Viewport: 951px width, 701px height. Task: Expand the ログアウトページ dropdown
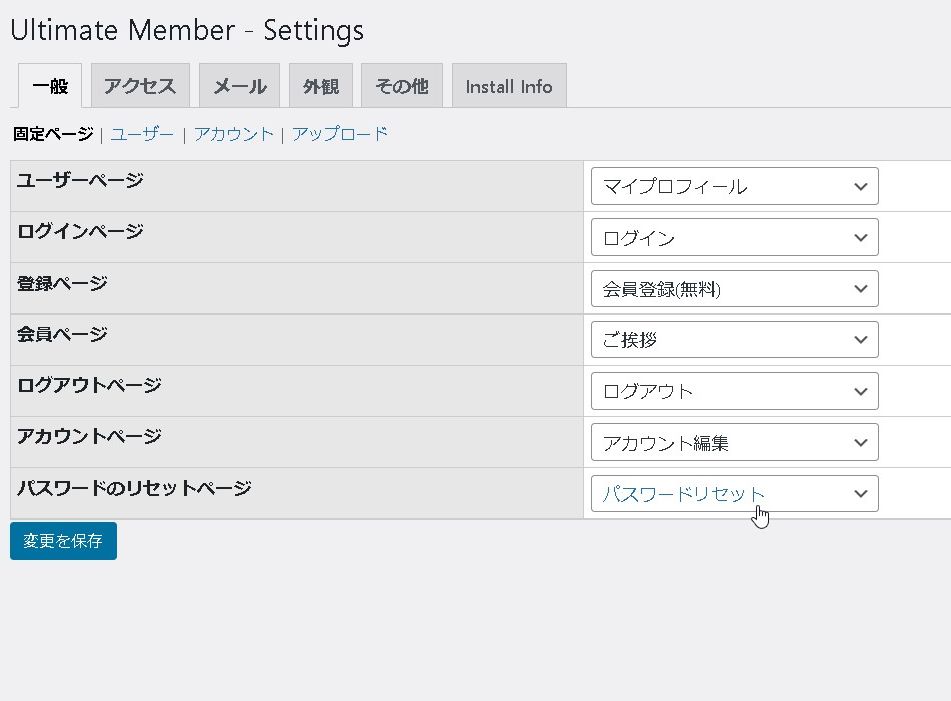click(x=734, y=391)
